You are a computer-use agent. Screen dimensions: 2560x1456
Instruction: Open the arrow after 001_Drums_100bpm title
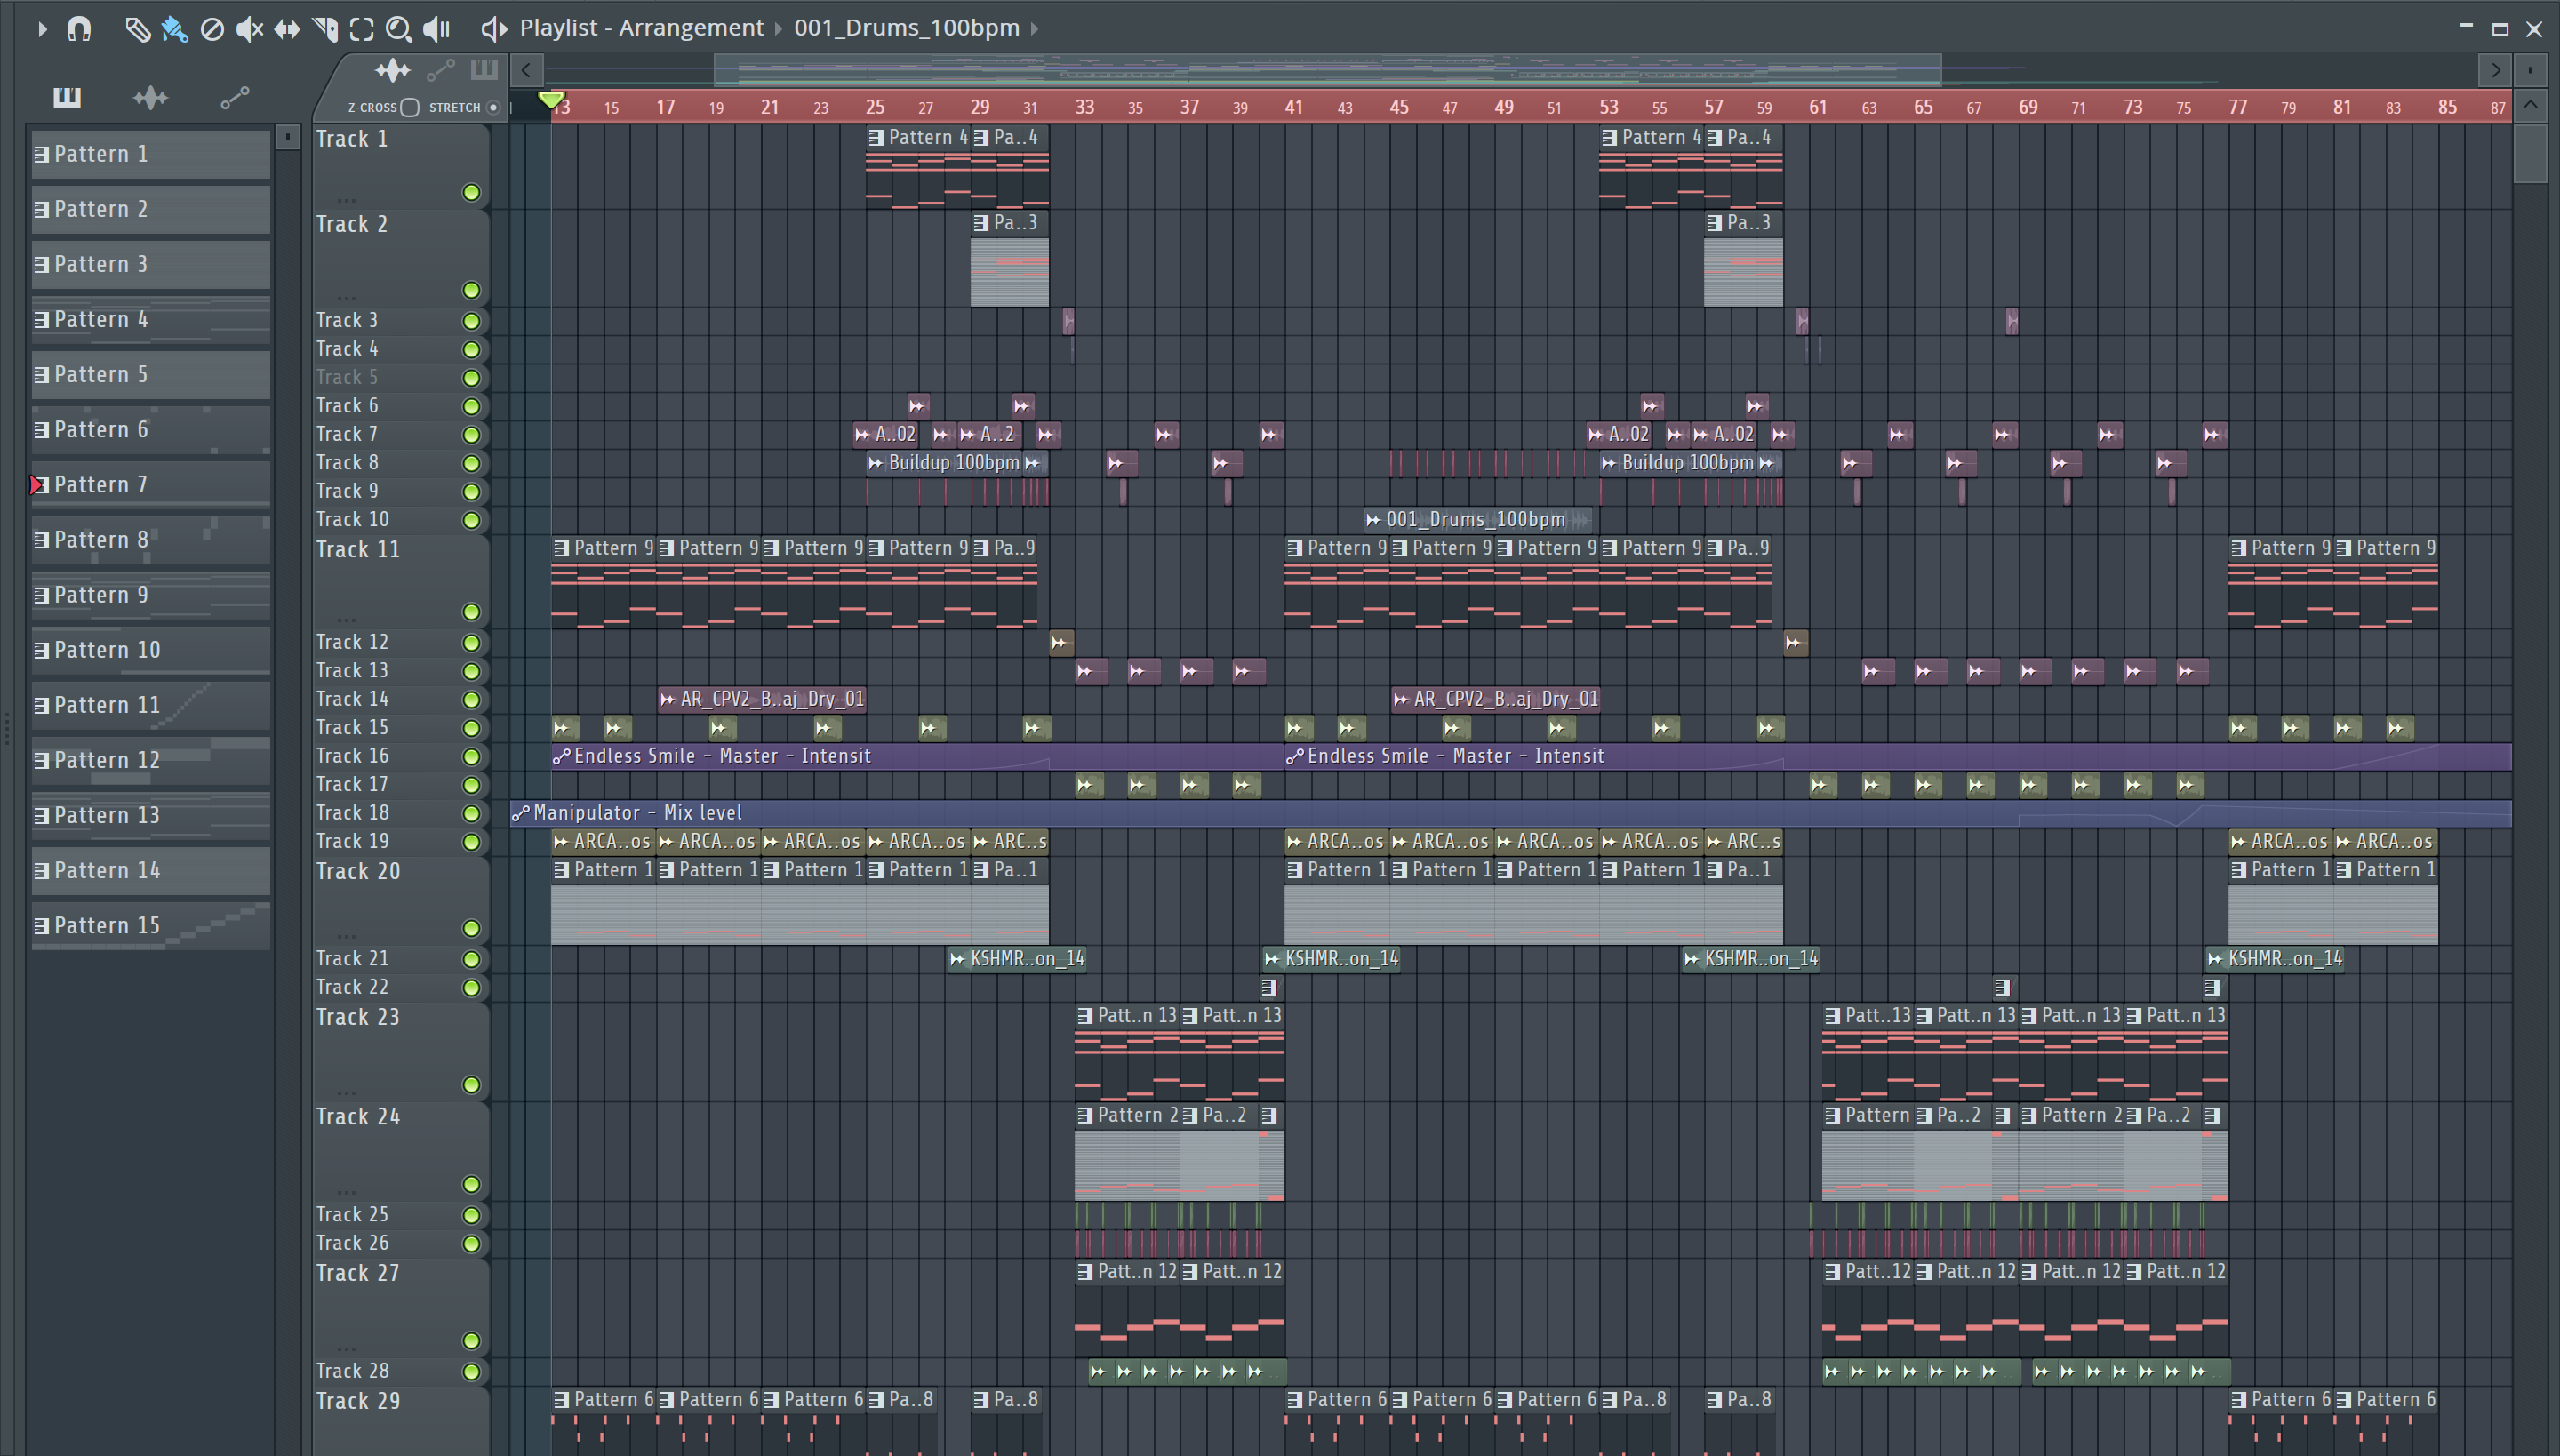click(1035, 29)
